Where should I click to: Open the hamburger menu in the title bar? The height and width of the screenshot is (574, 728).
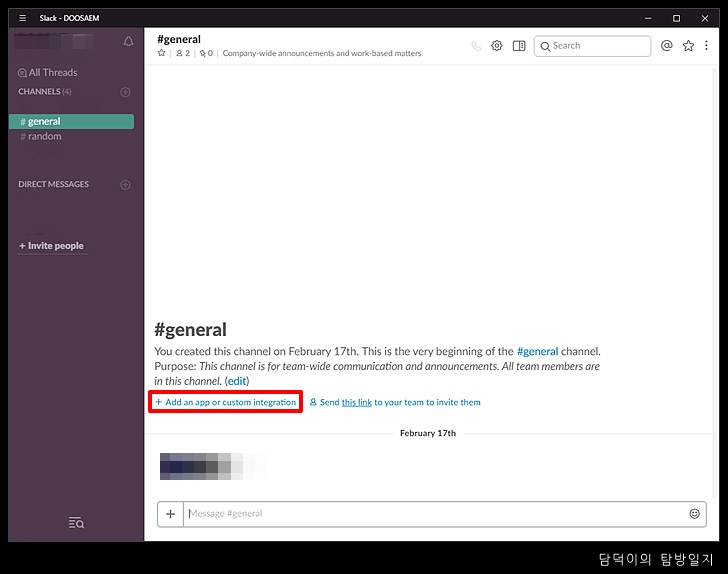pyautogui.click(x=22, y=18)
